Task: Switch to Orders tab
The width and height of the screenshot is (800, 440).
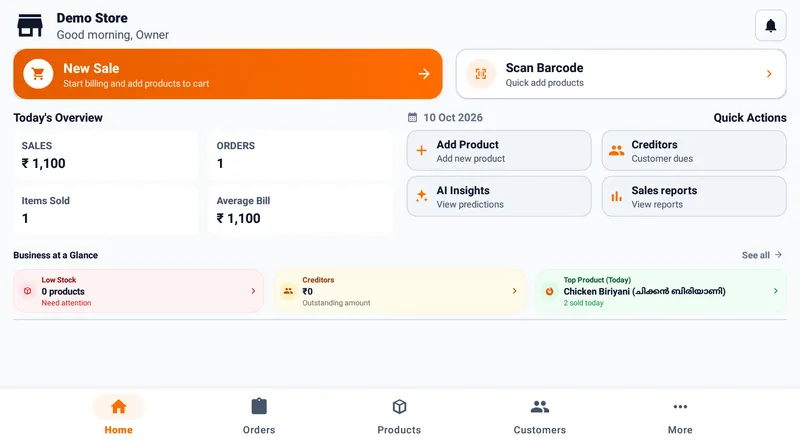Action: 259,416
